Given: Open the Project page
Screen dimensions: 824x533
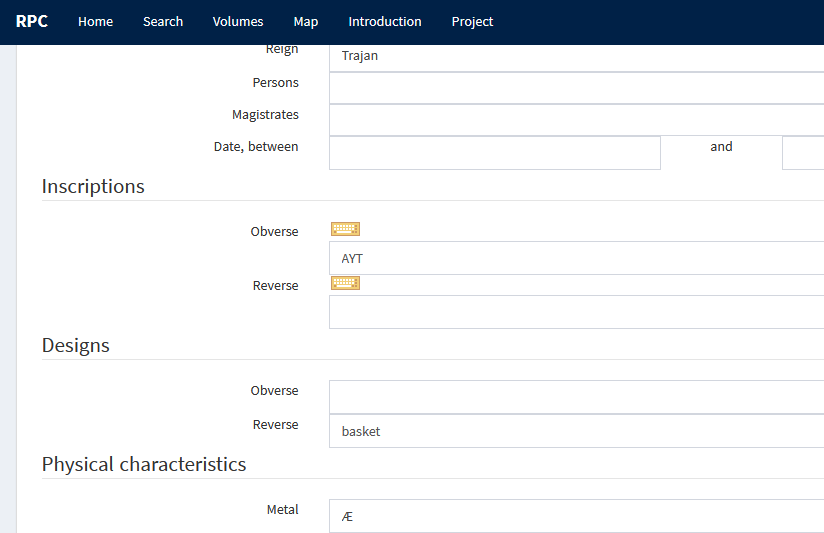Looking at the screenshot, I should coord(472,22).
